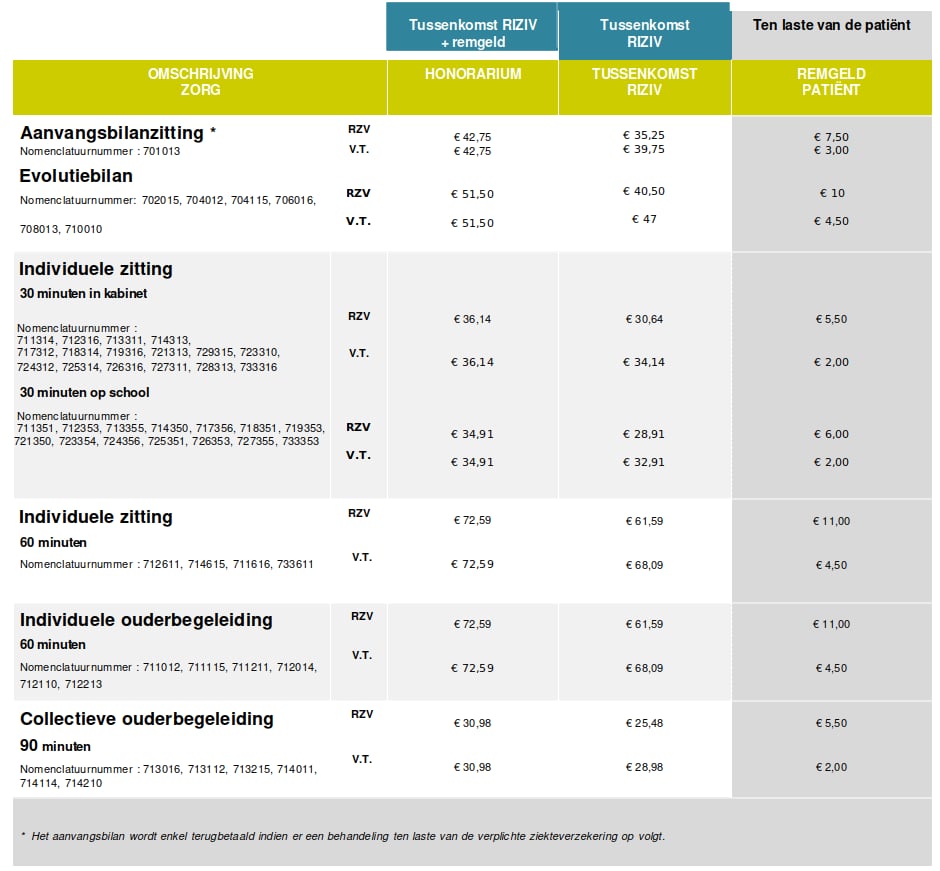This screenshot has width=940, height=871.
Task: Select the '€ 6,00' school remgeld value
Action: (831, 434)
